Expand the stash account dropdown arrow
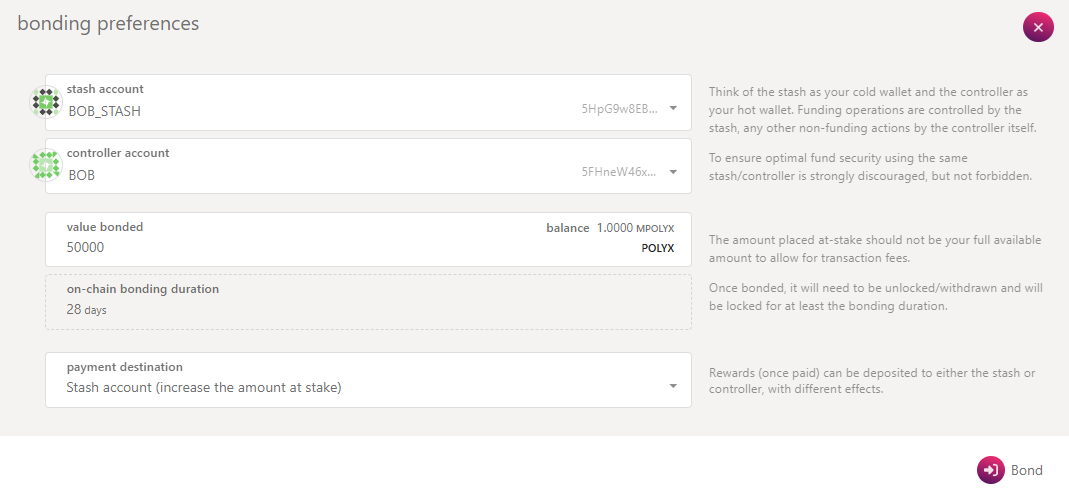Screen dimensions: 1069x495 point(673,108)
